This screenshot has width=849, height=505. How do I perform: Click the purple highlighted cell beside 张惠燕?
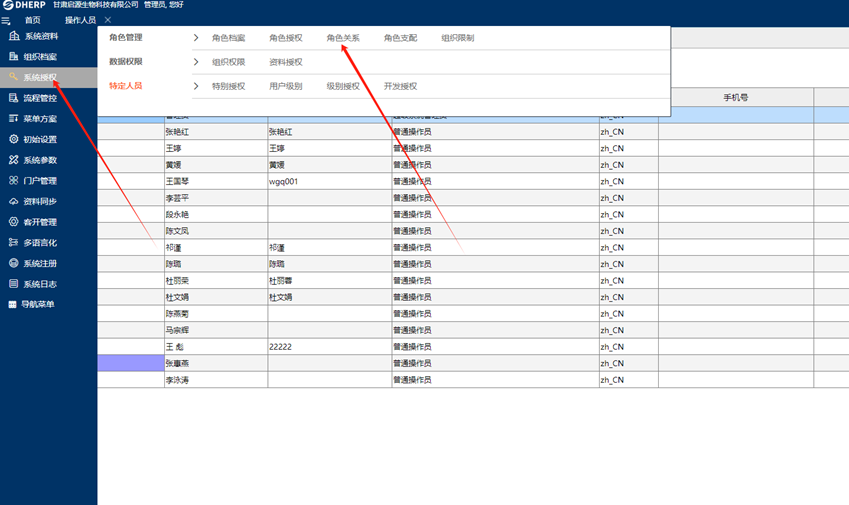130,363
